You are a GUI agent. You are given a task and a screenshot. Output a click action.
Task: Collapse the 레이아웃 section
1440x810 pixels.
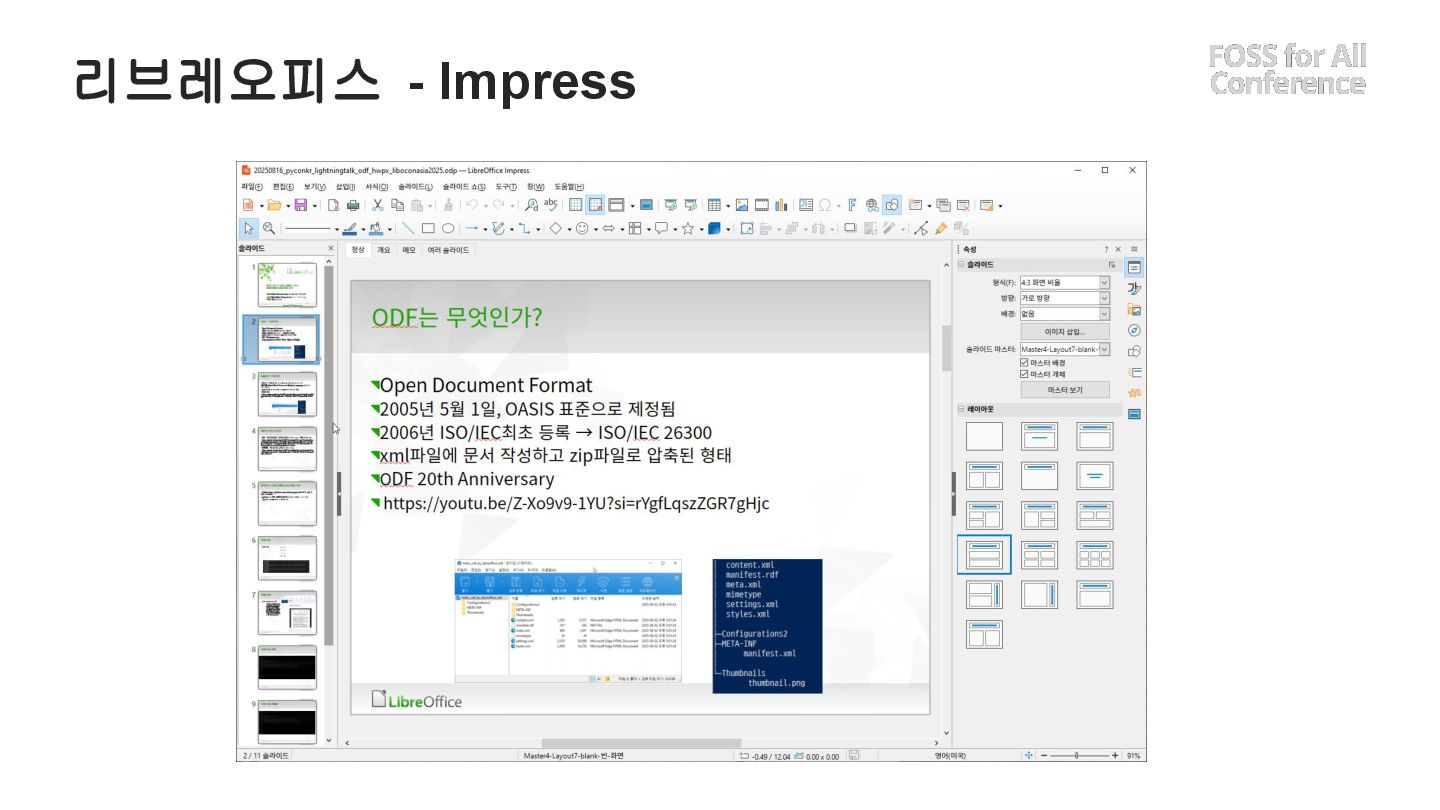(961, 409)
